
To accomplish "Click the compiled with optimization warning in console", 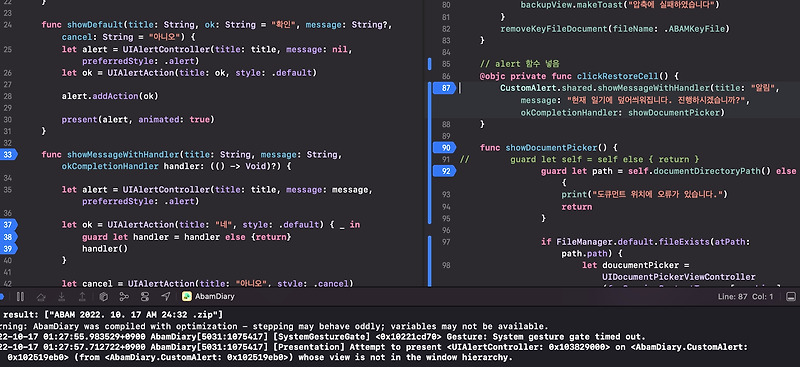I will (x=274, y=326).
